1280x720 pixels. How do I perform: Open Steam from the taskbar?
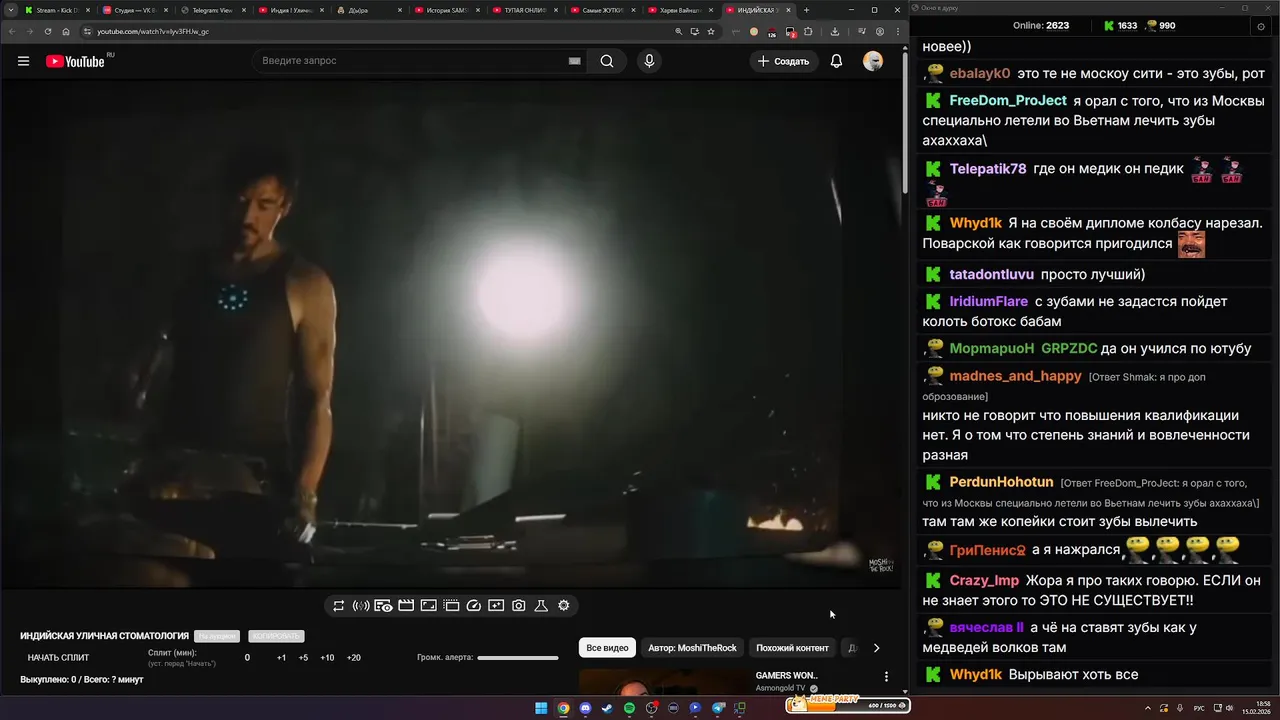point(607,708)
